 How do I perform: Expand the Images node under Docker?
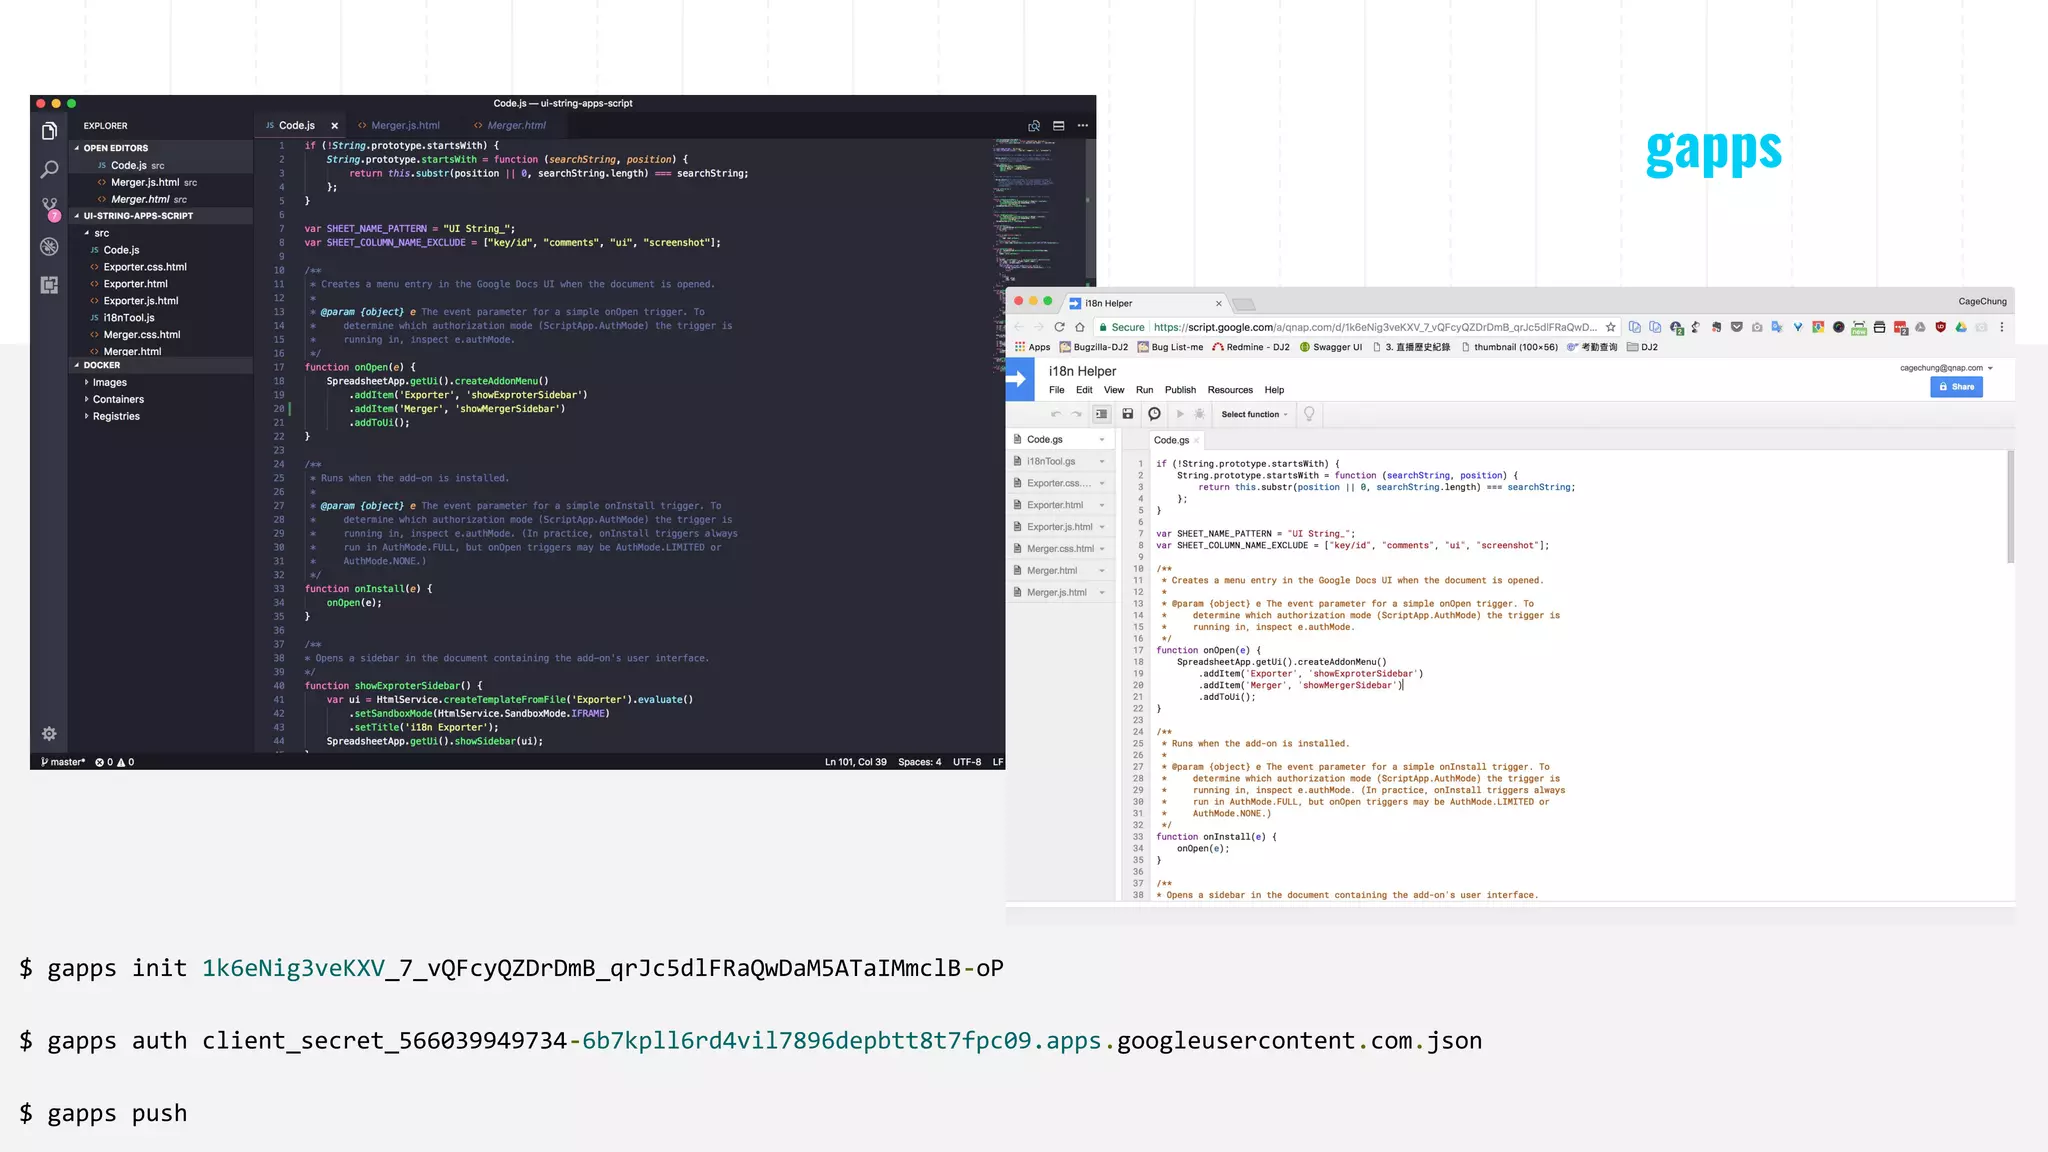106,383
